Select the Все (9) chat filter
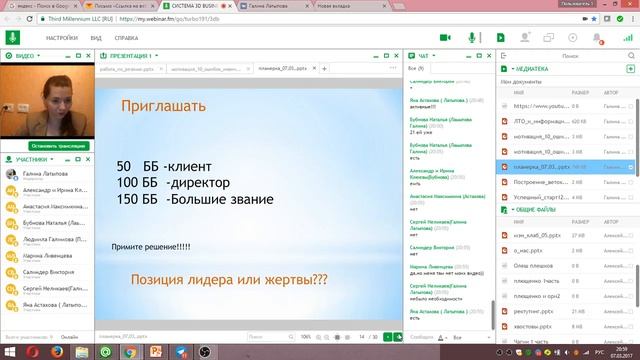 pyautogui.click(x=416, y=68)
